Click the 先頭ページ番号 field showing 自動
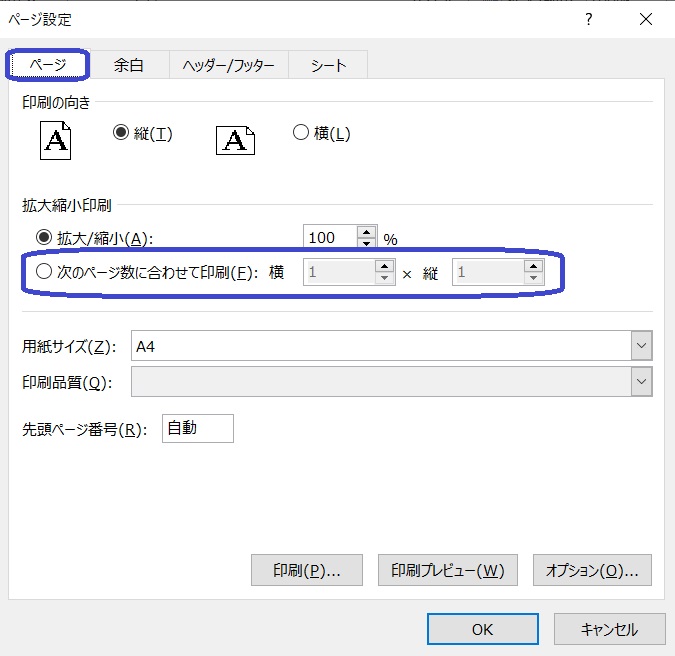Viewport: 675px width, 656px height. (x=198, y=428)
